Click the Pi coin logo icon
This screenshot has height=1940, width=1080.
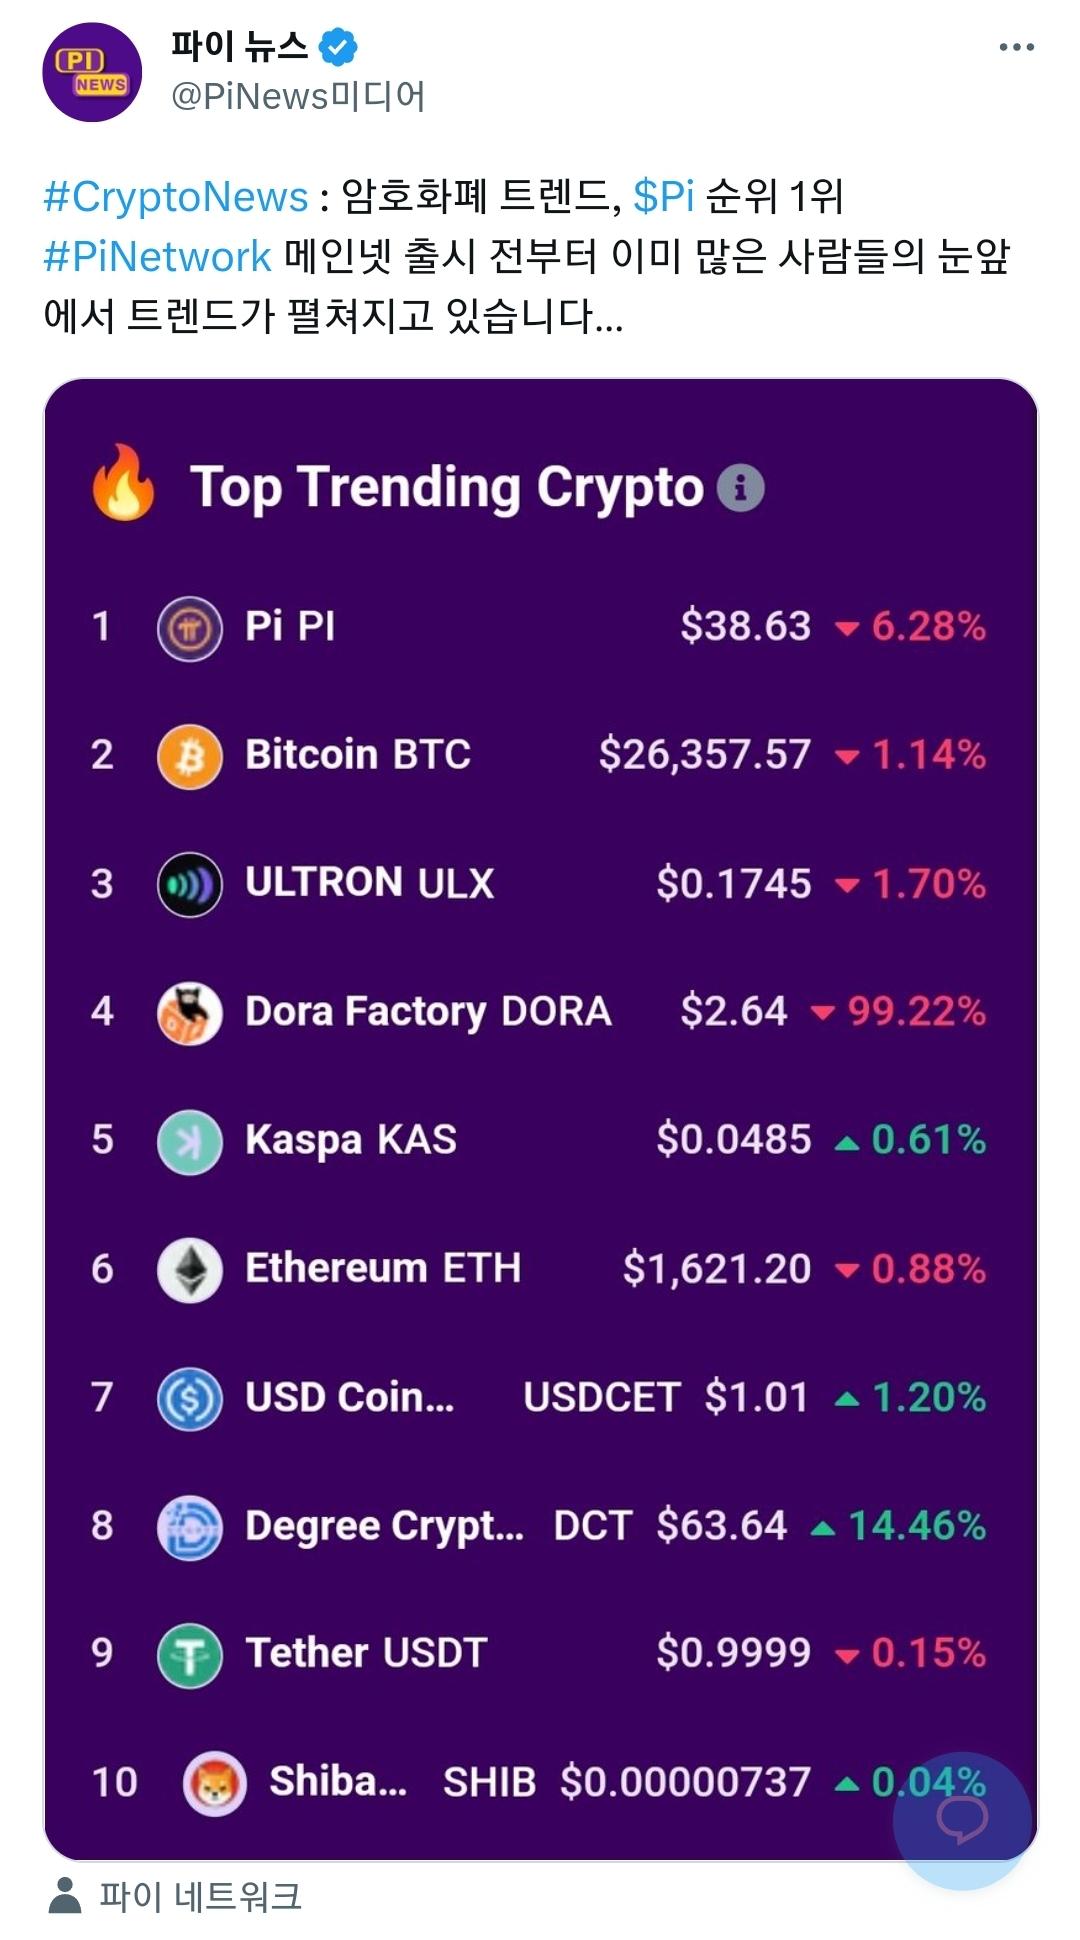click(189, 628)
